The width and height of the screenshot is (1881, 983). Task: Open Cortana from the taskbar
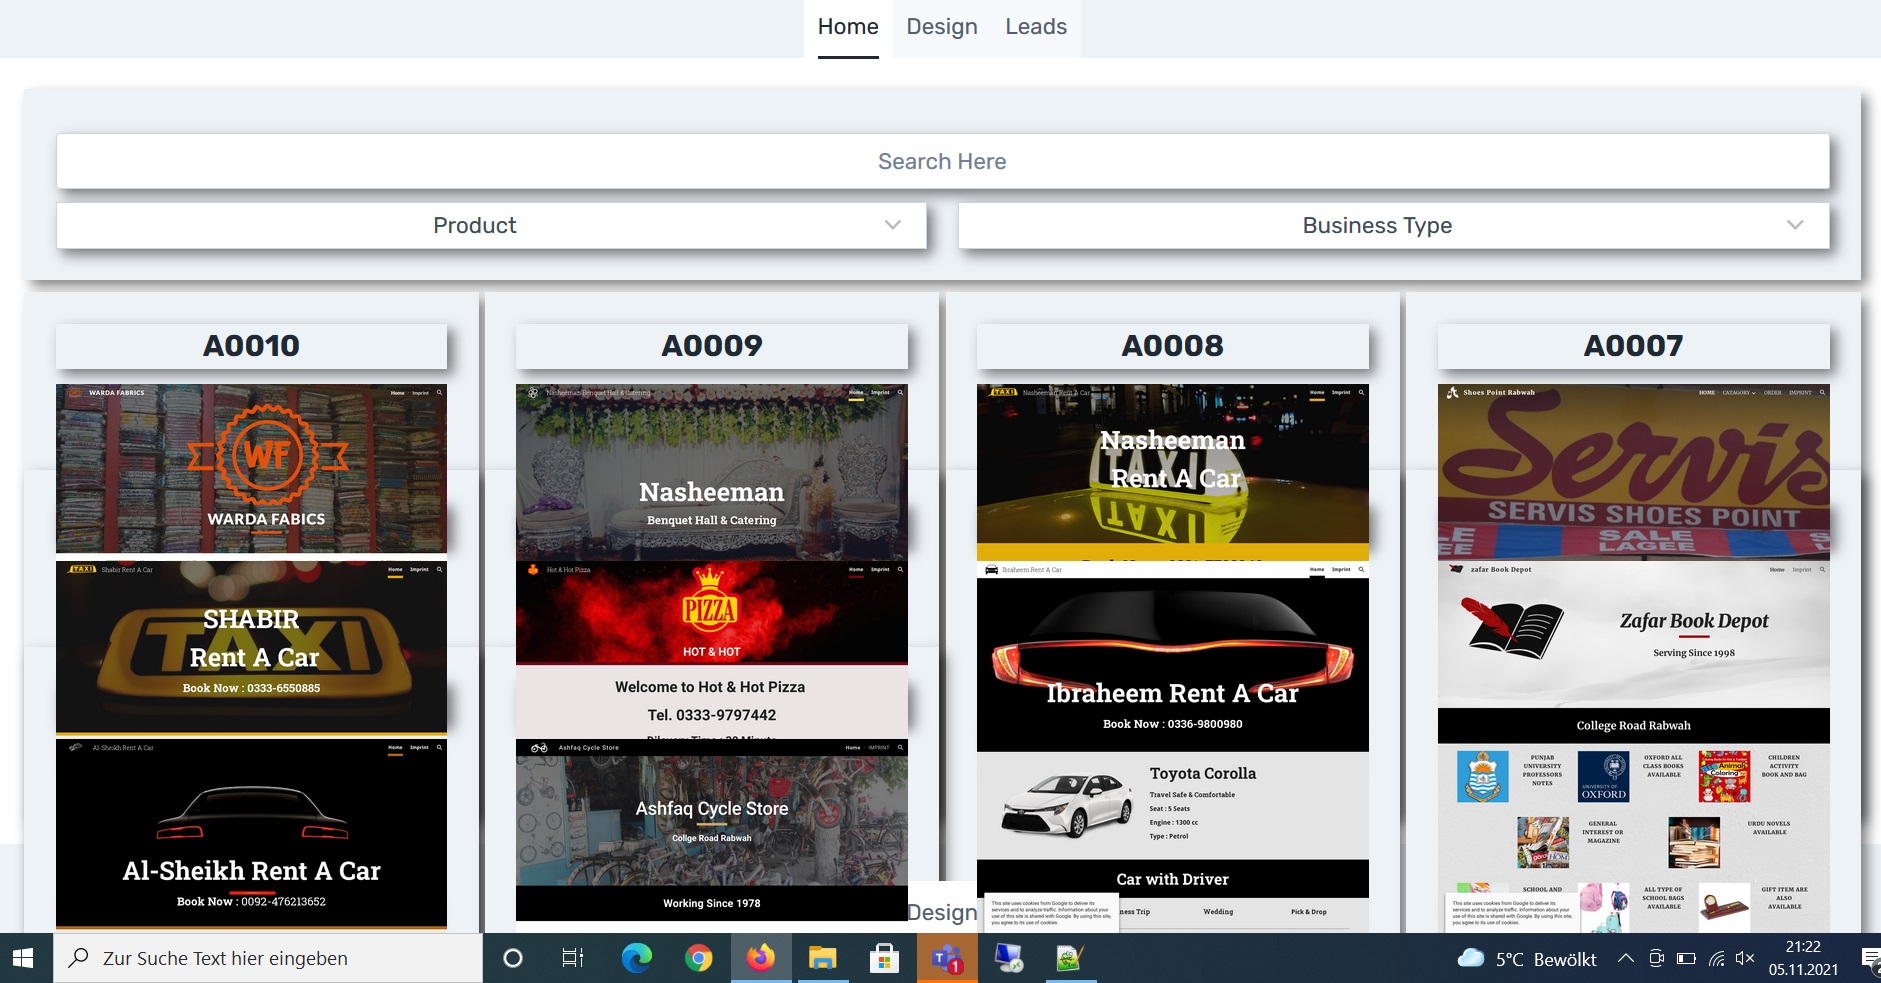(513, 958)
